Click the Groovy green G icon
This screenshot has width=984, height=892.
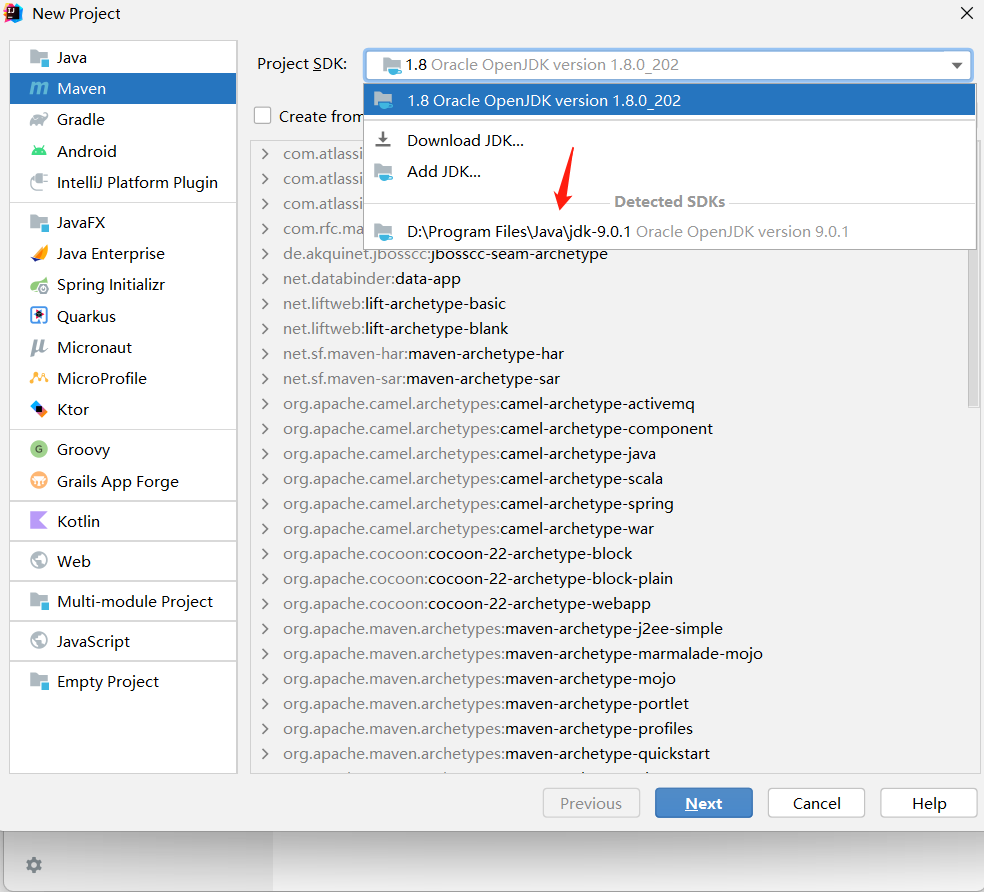(x=39, y=449)
